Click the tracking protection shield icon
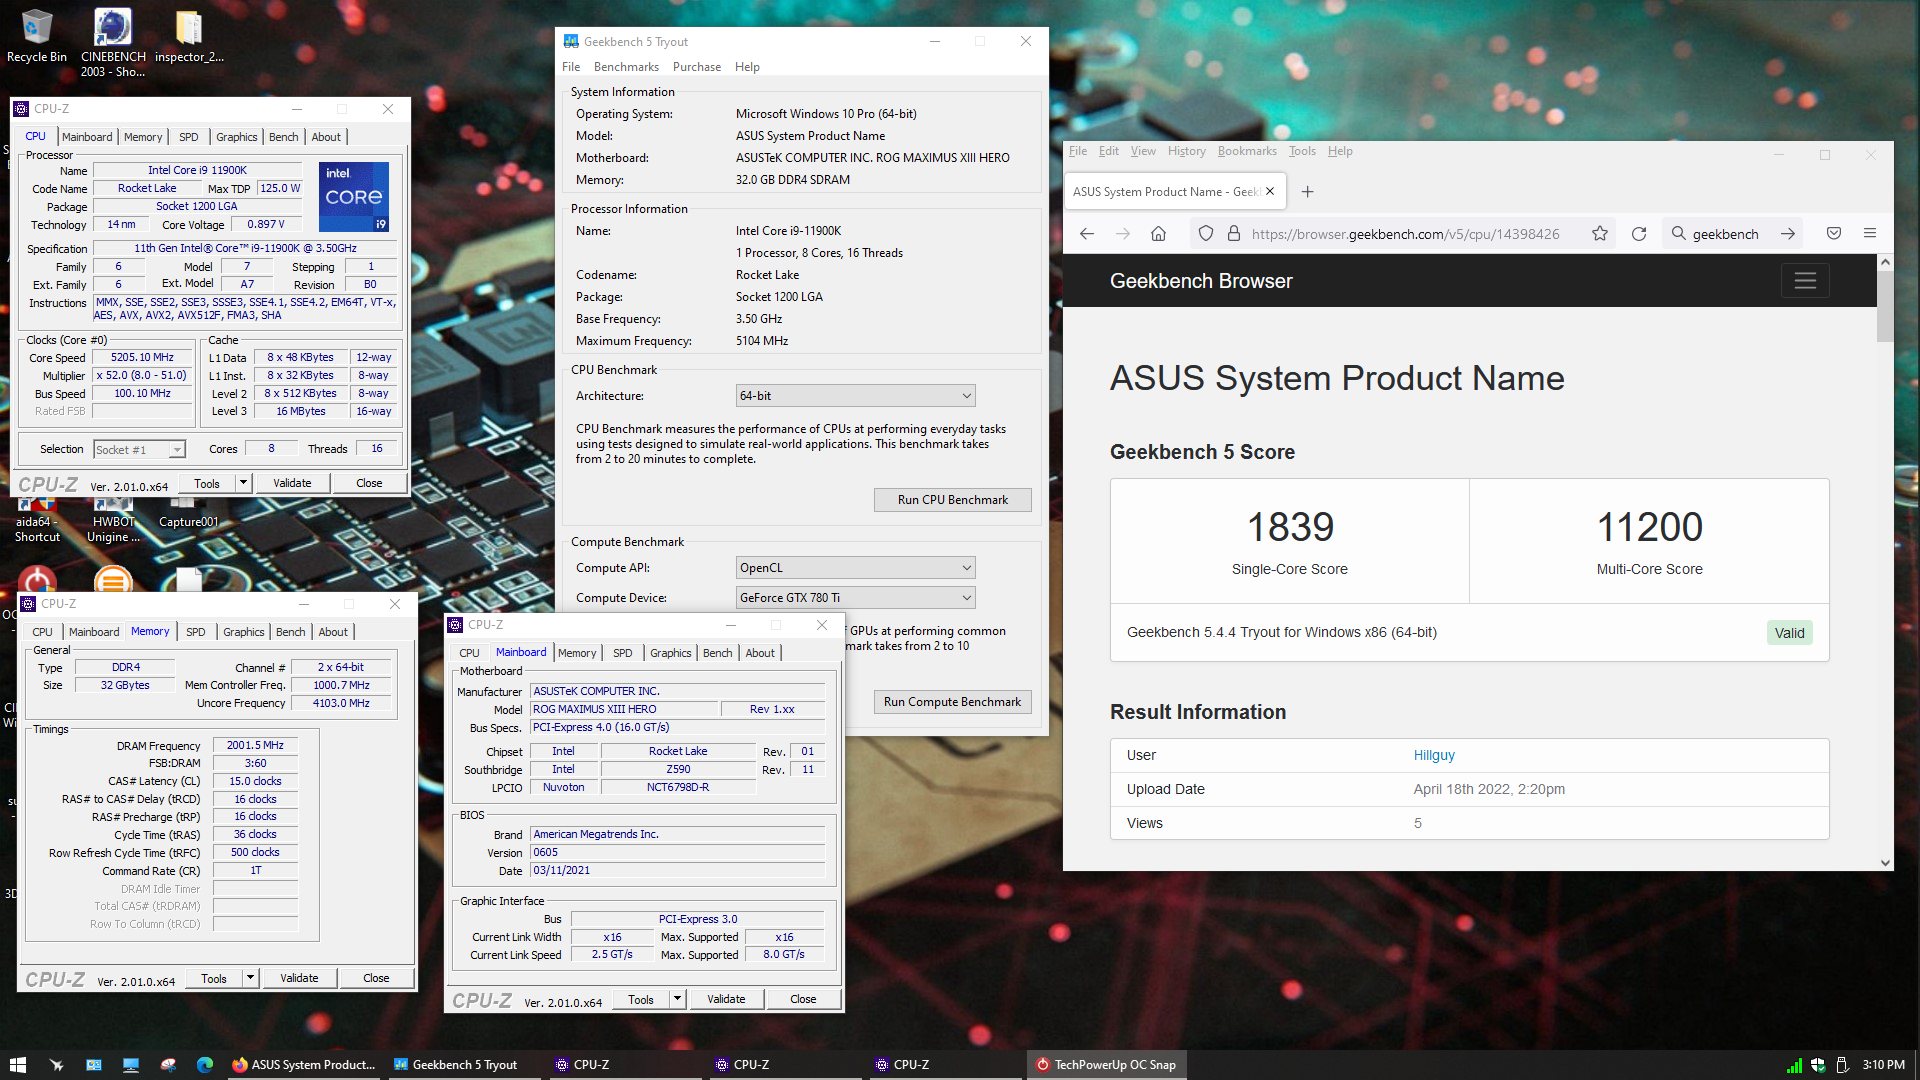 tap(1206, 234)
